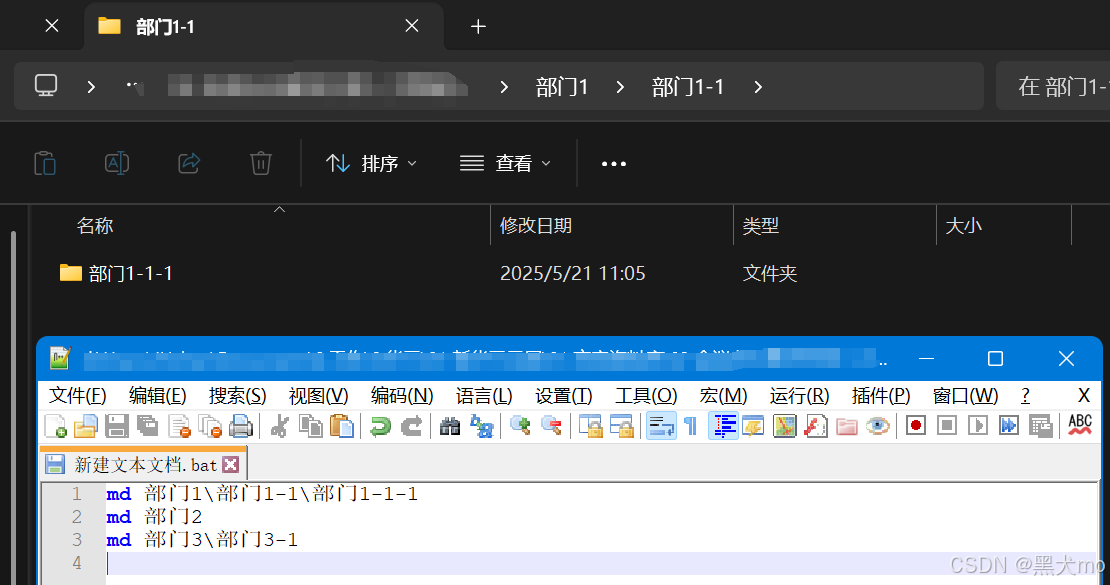Click Save All icon in Notepad++ toolbar
The width and height of the screenshot is (1110, 585).
tap(147, 426)
